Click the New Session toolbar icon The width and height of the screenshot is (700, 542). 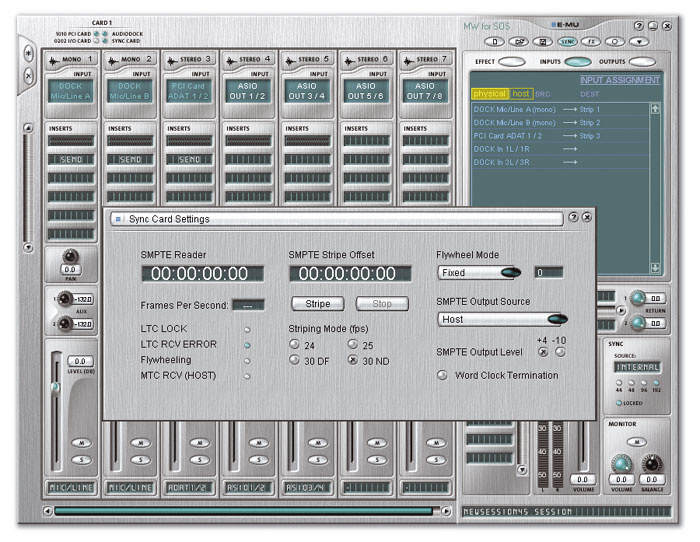click(496, 41)
